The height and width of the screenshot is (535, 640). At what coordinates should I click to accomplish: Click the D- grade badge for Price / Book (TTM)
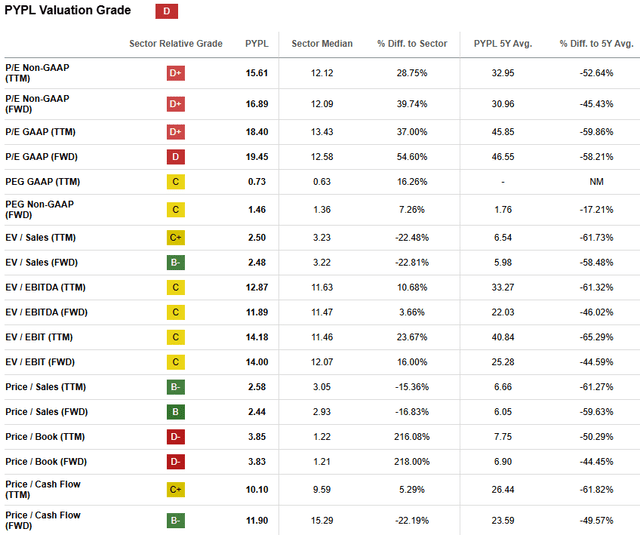tap(176, 437)
